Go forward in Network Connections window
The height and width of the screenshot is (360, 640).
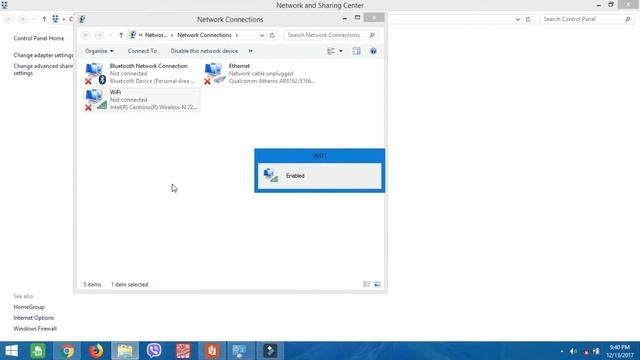click(99, 35)
